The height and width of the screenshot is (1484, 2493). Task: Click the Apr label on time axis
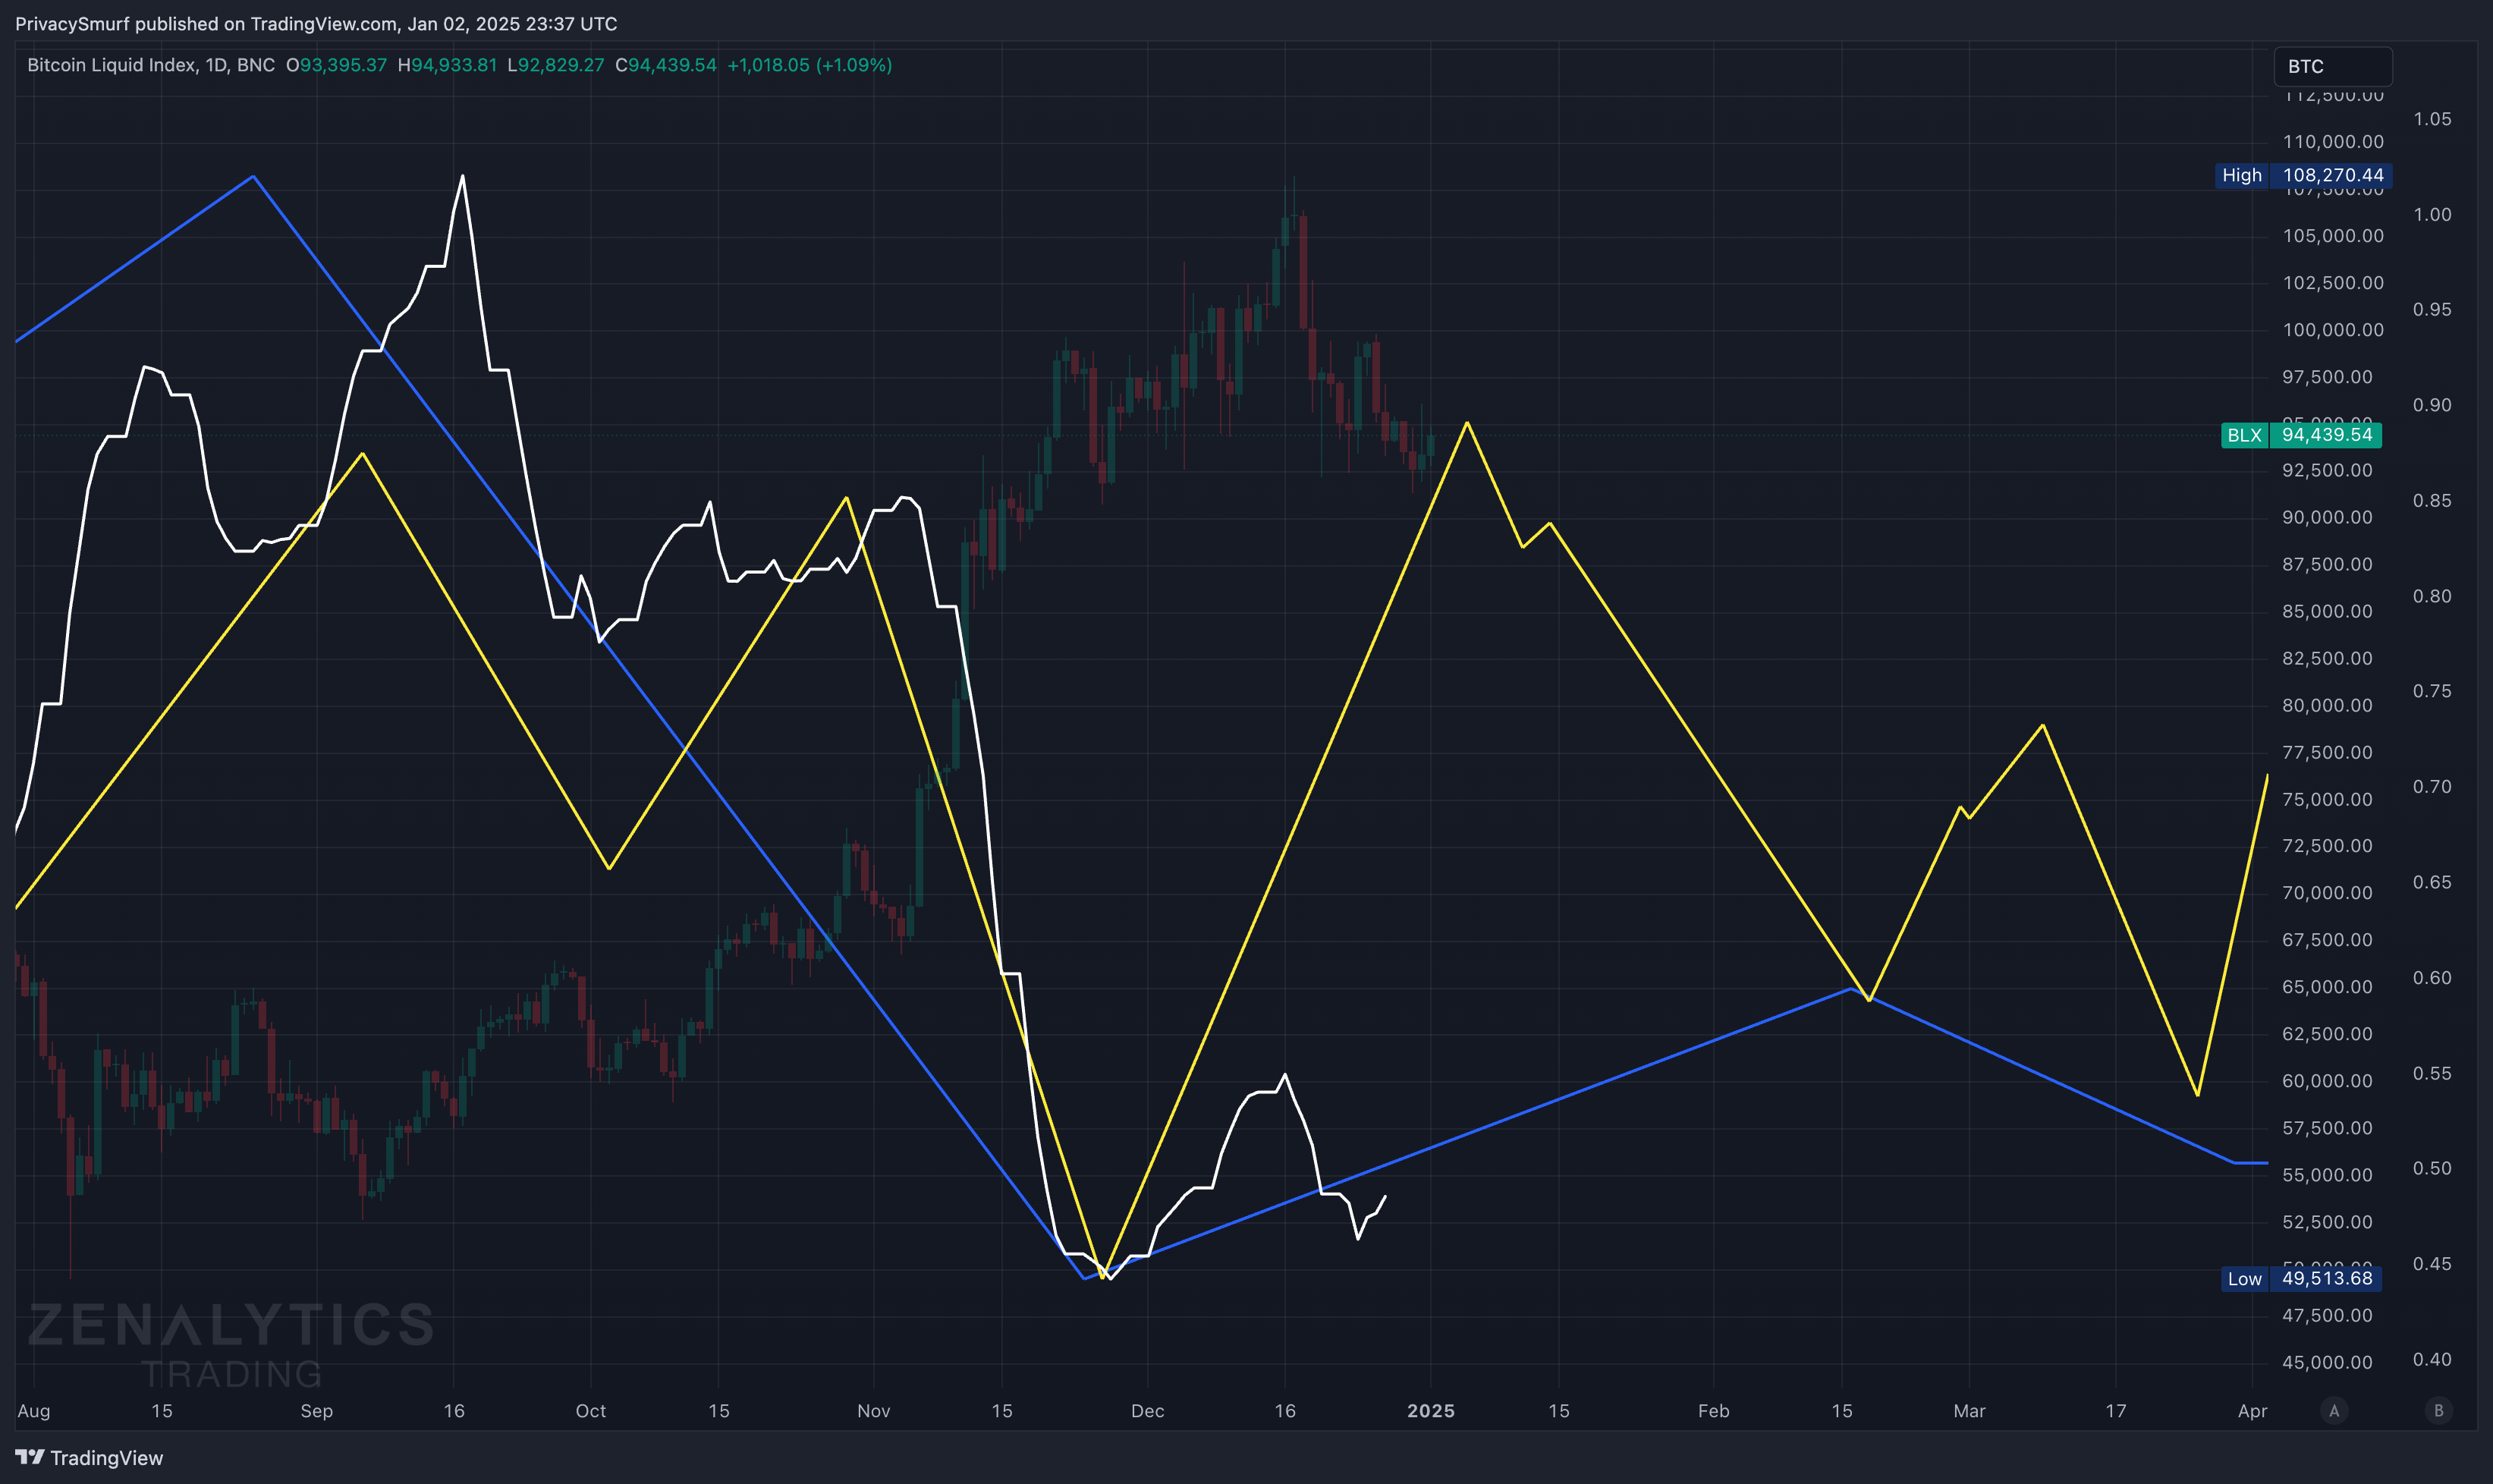[x=2252, y=1411]
